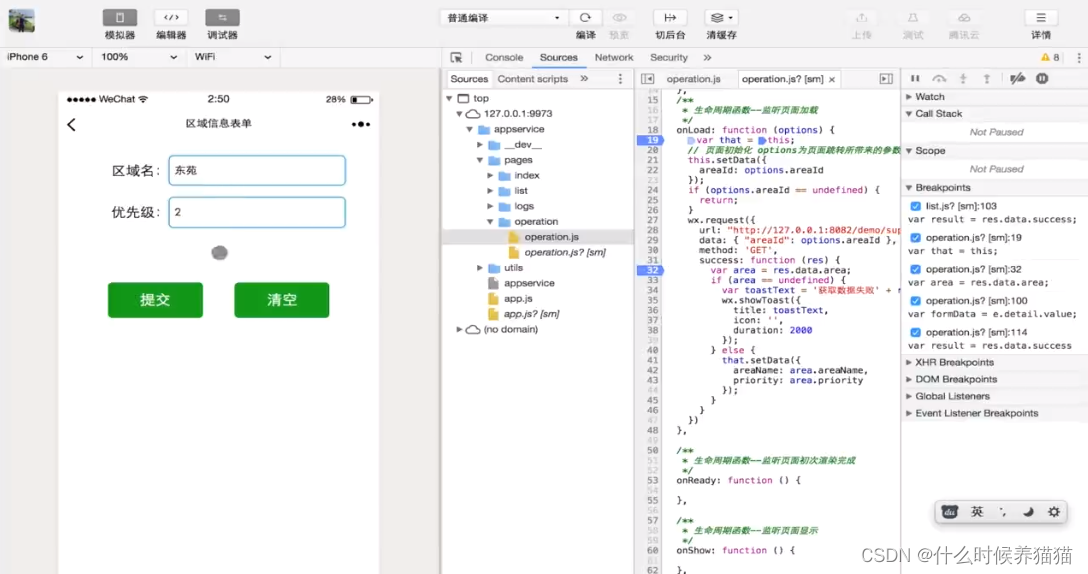Viewport: 1088px width, 574px height.
Task: Open the Content scripts tab
Action: pyautogui.click(x=532, y=79)
